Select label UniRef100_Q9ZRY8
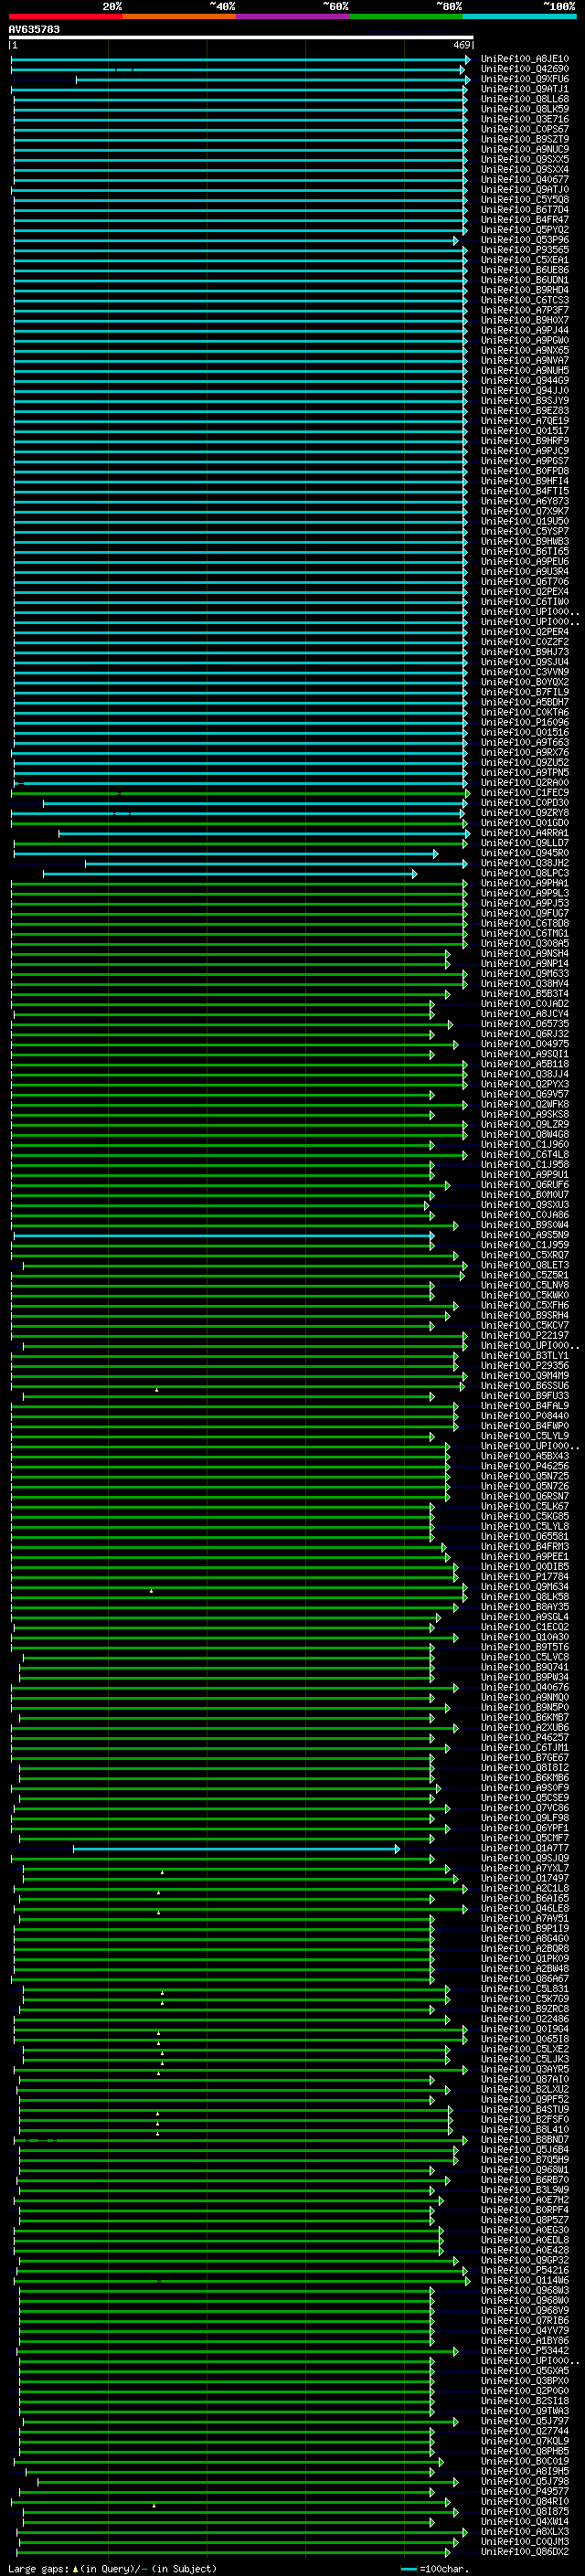Image resolution: width=585 pixels, height=2576 pixels. pyautogui.click(x=525, y=813)
